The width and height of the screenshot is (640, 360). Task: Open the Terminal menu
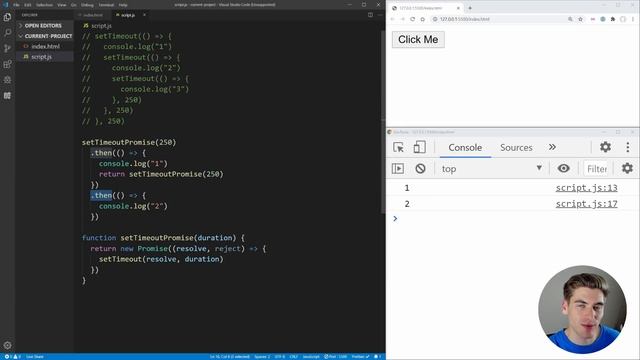pyautogui.click(x=106, y=5)
